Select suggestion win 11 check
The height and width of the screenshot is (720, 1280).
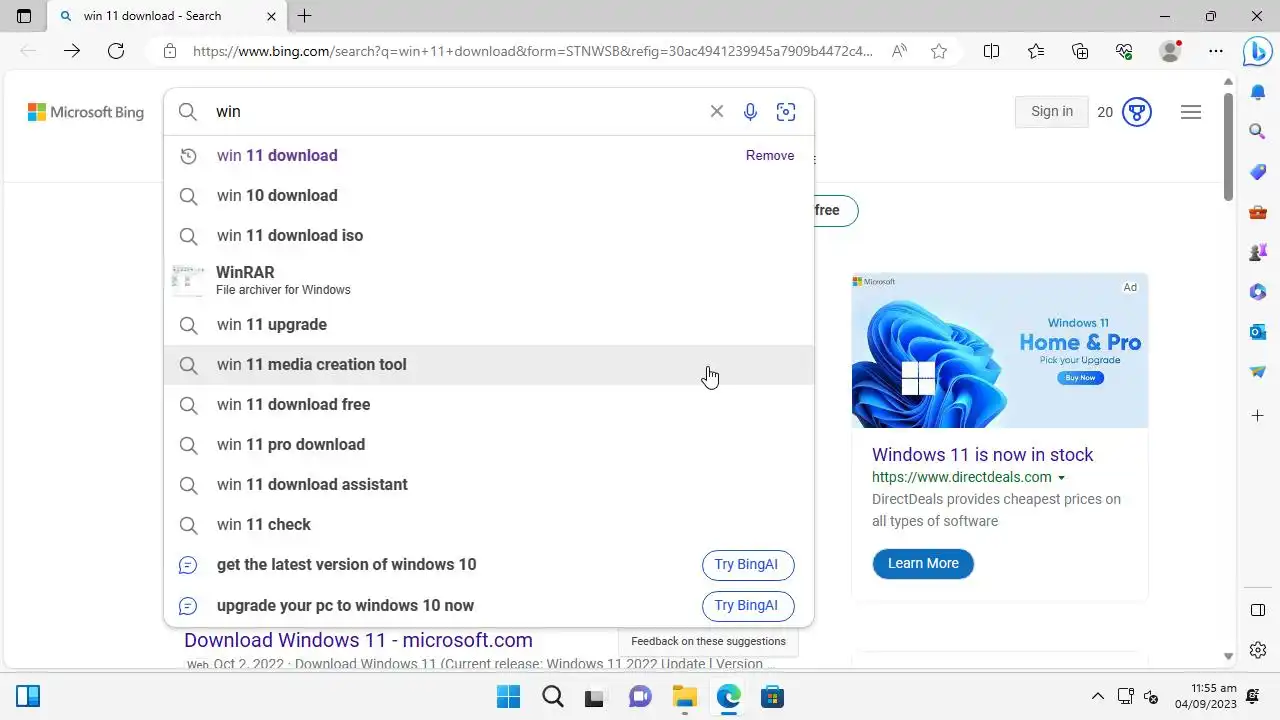click(x=489, y=524)
